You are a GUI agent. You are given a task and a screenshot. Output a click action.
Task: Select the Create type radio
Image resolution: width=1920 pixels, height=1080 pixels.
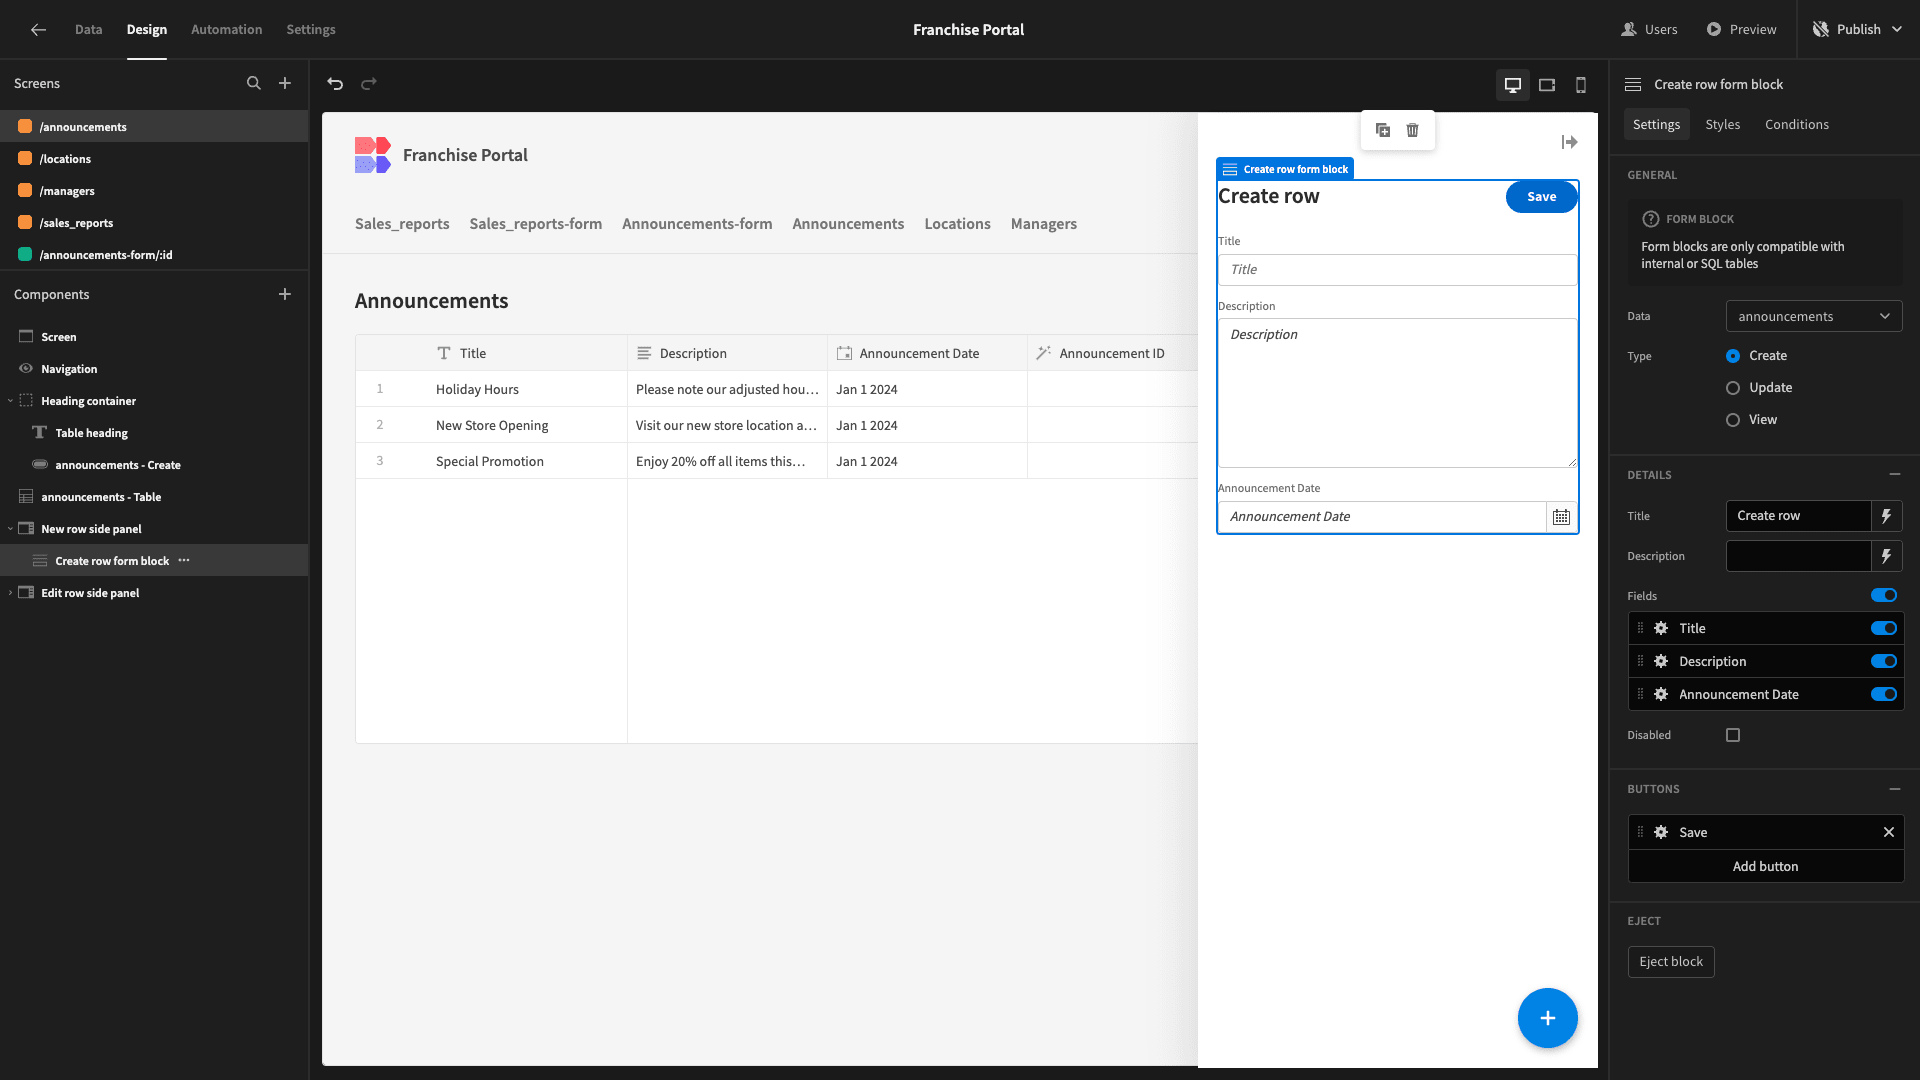coord(1733,356)
